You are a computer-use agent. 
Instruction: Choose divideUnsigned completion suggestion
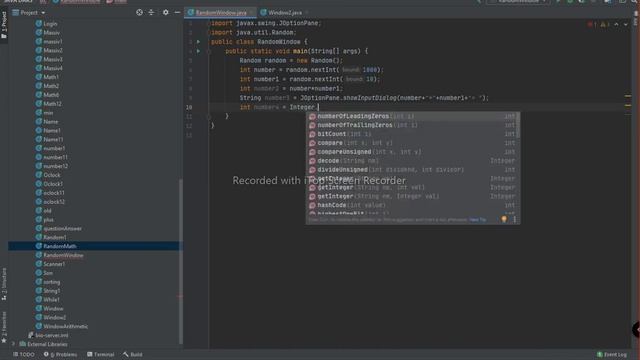point(411,170)
